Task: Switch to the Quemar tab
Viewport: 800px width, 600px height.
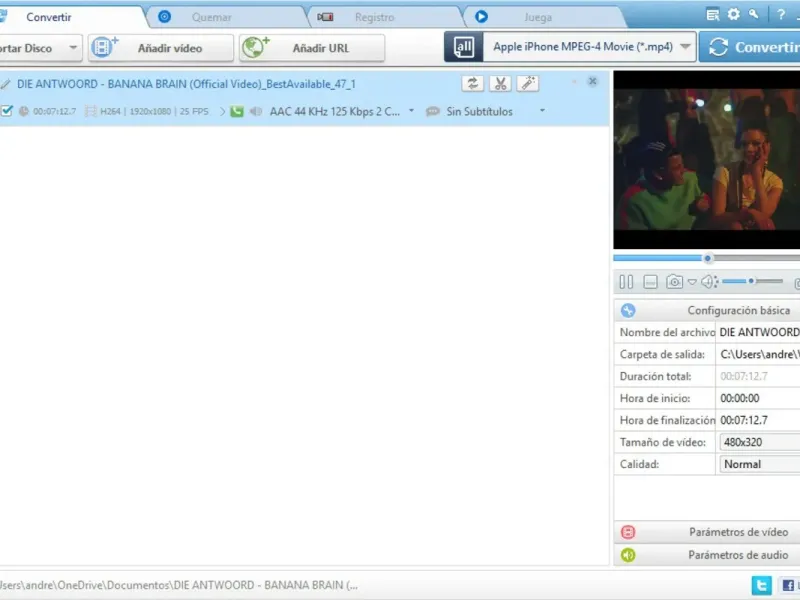Action: (211, 17)
